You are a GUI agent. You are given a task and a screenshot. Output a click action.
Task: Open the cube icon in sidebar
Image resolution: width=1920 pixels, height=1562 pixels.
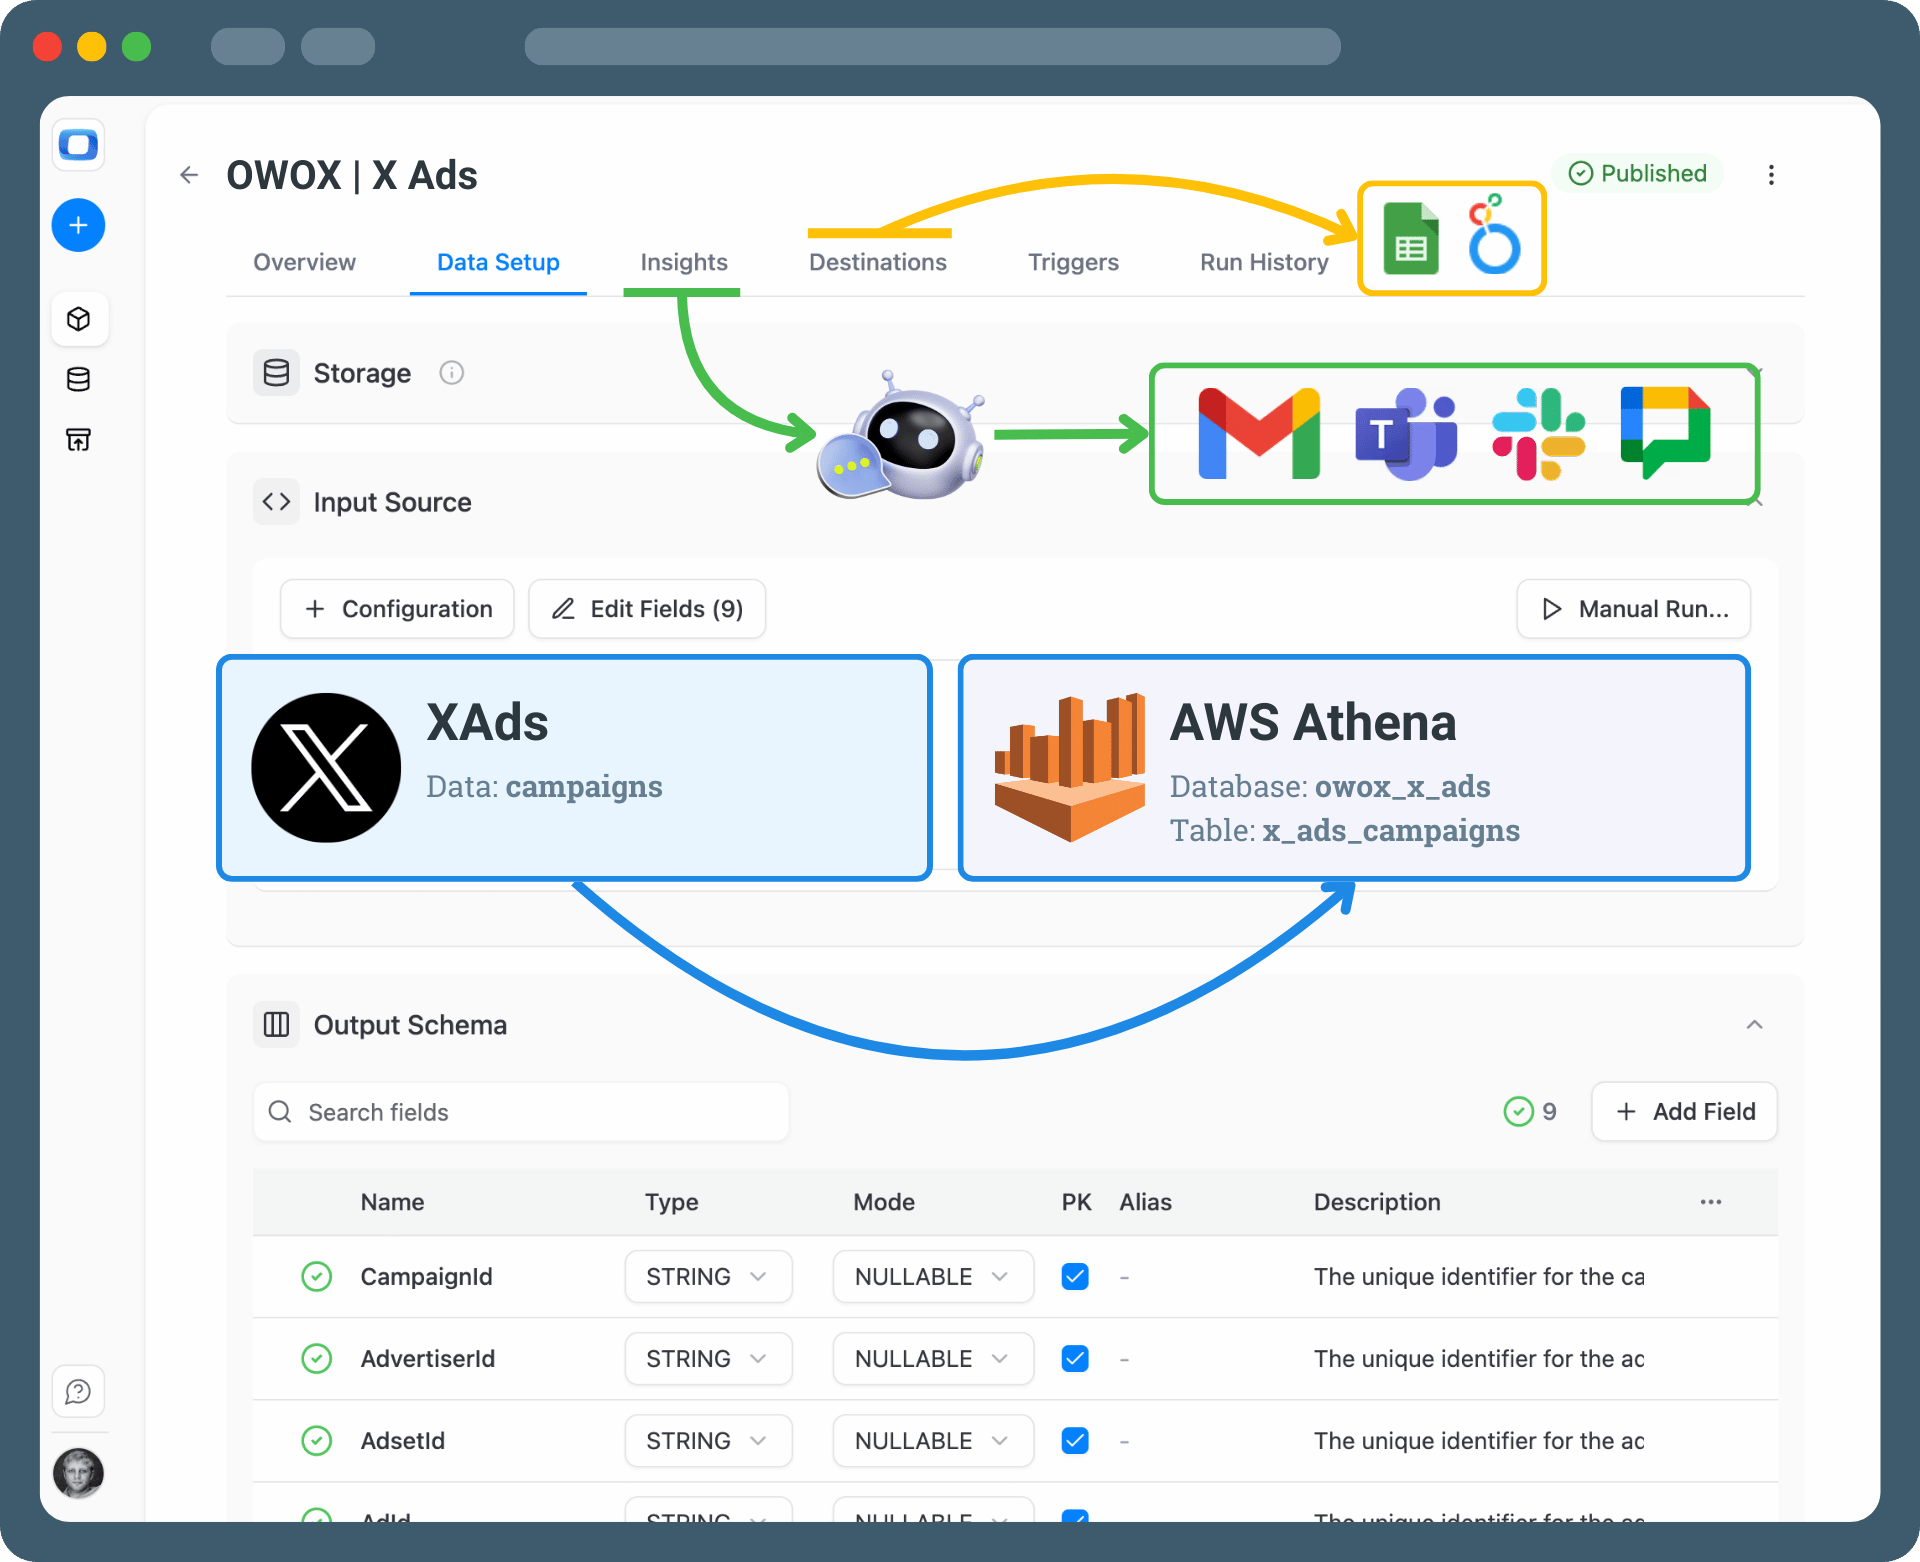click(78, 319)
